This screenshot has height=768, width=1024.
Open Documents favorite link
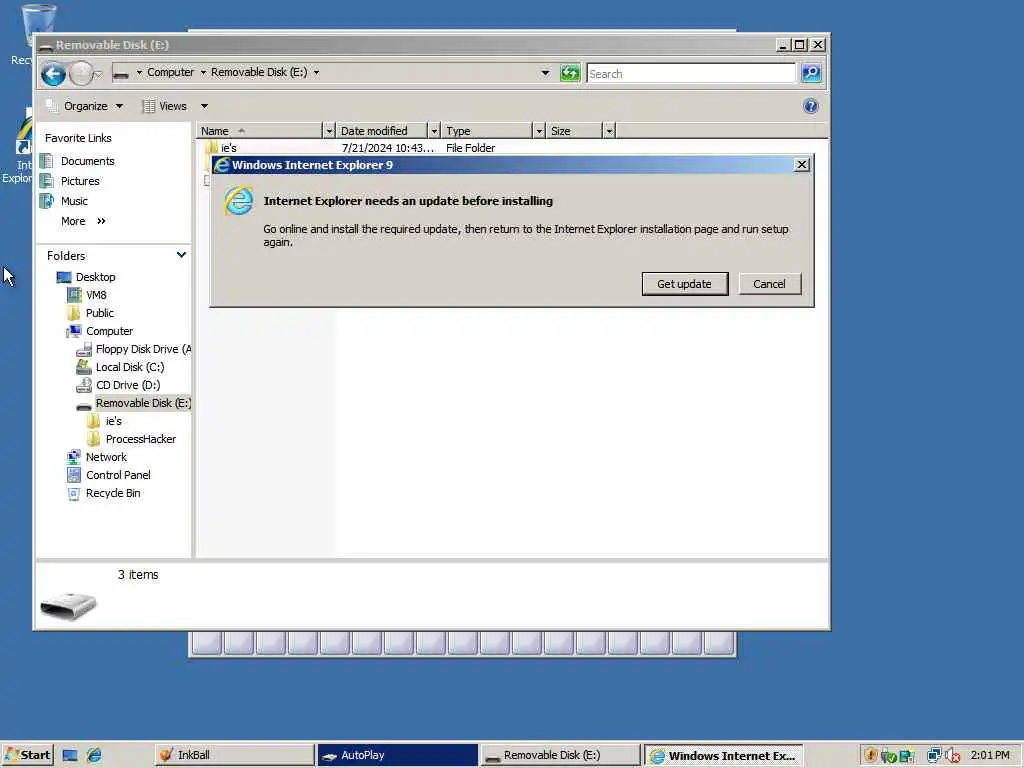[88, 161]
